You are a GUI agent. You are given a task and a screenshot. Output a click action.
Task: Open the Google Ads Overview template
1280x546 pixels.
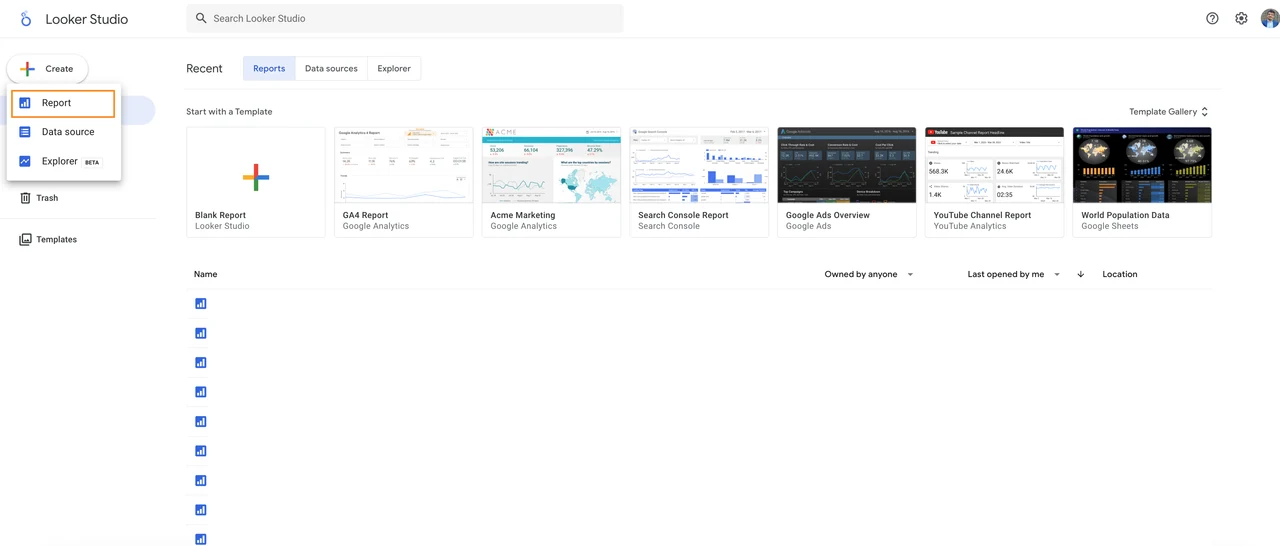point(846,182)
